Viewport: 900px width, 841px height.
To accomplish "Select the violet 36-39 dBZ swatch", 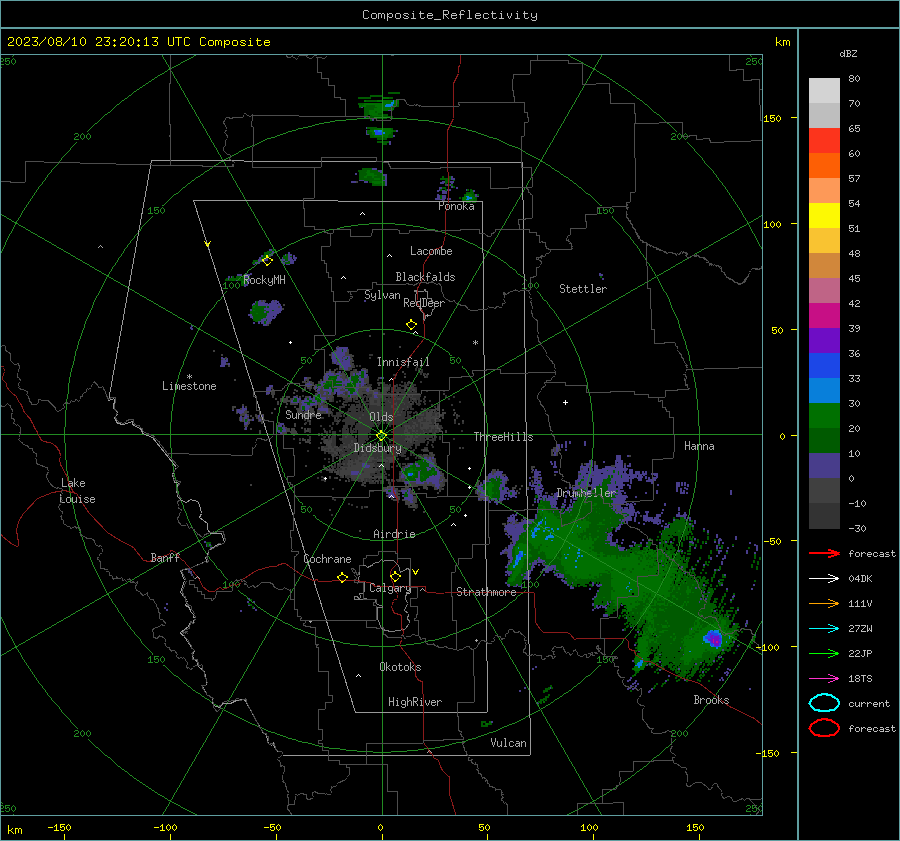I will coord(824,341).
